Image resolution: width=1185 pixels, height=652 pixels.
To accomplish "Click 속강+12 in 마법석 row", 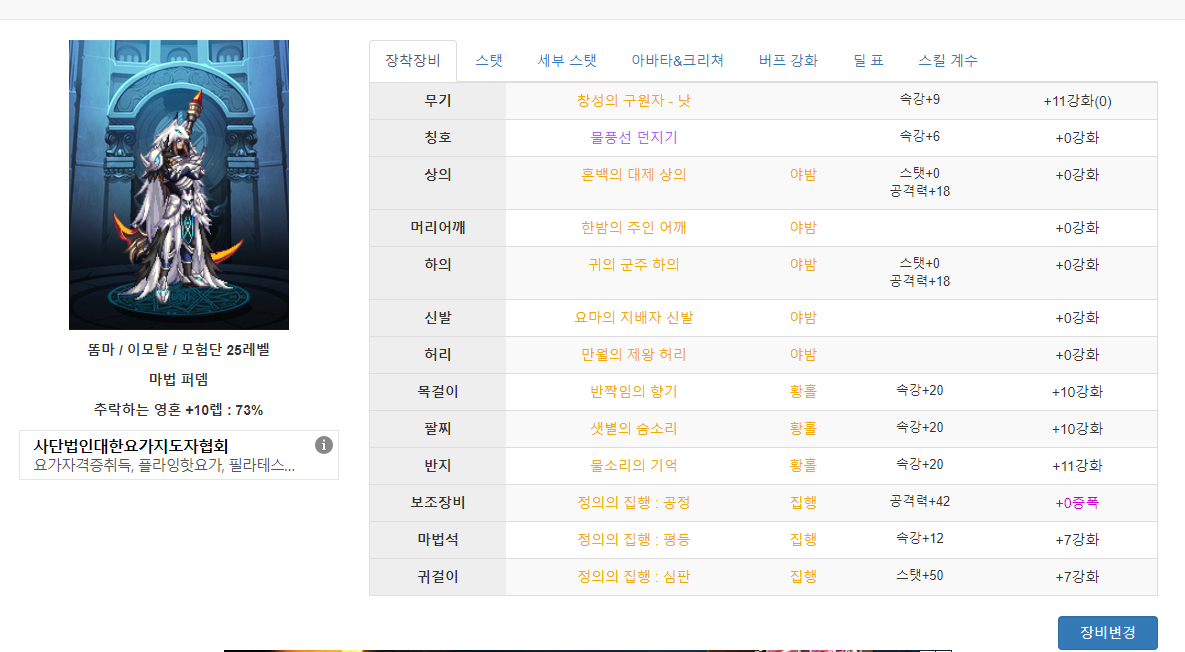I will (x=920, y=538).
